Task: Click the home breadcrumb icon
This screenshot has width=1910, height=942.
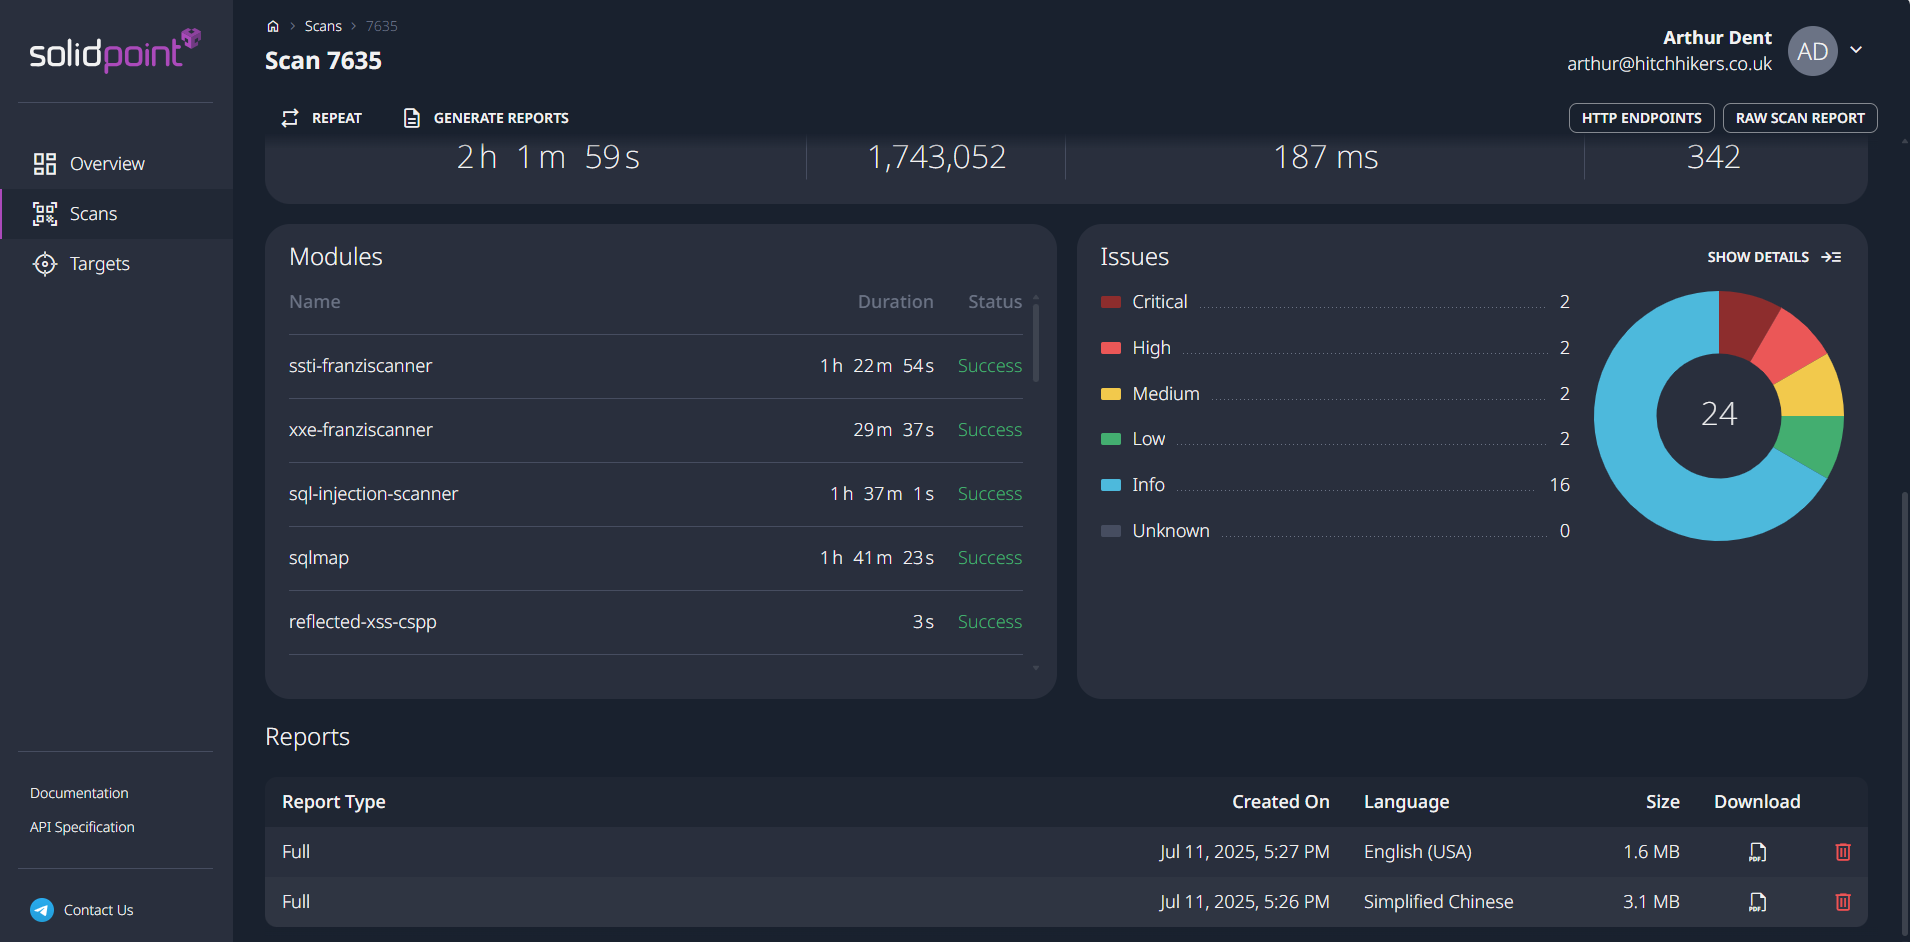Action: (273, 25)
